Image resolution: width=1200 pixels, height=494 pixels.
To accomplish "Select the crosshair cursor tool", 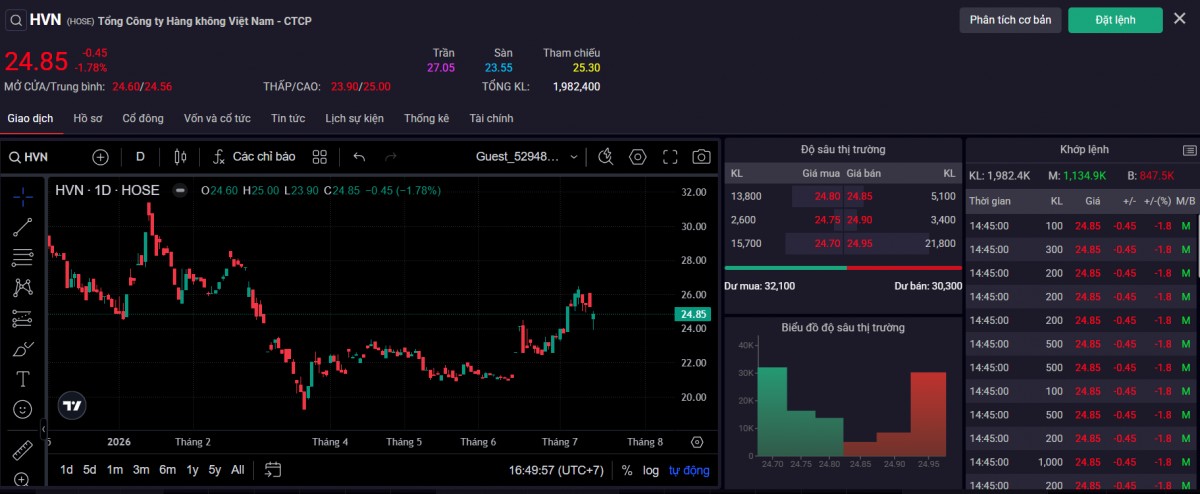I will 22,195.
